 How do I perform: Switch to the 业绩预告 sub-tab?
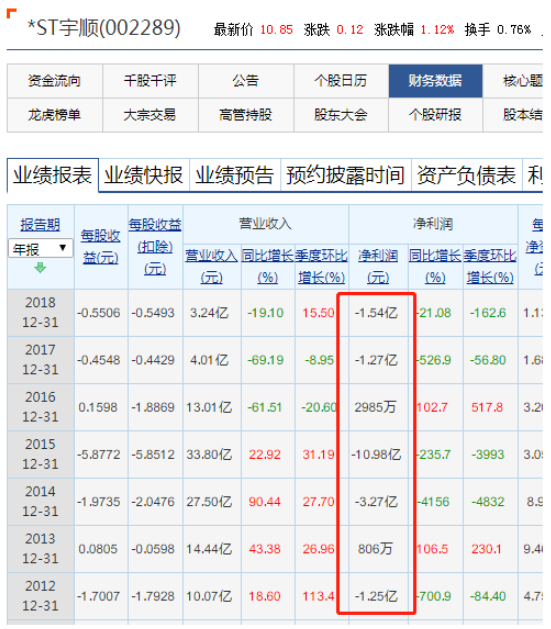(x=235, y=175)
